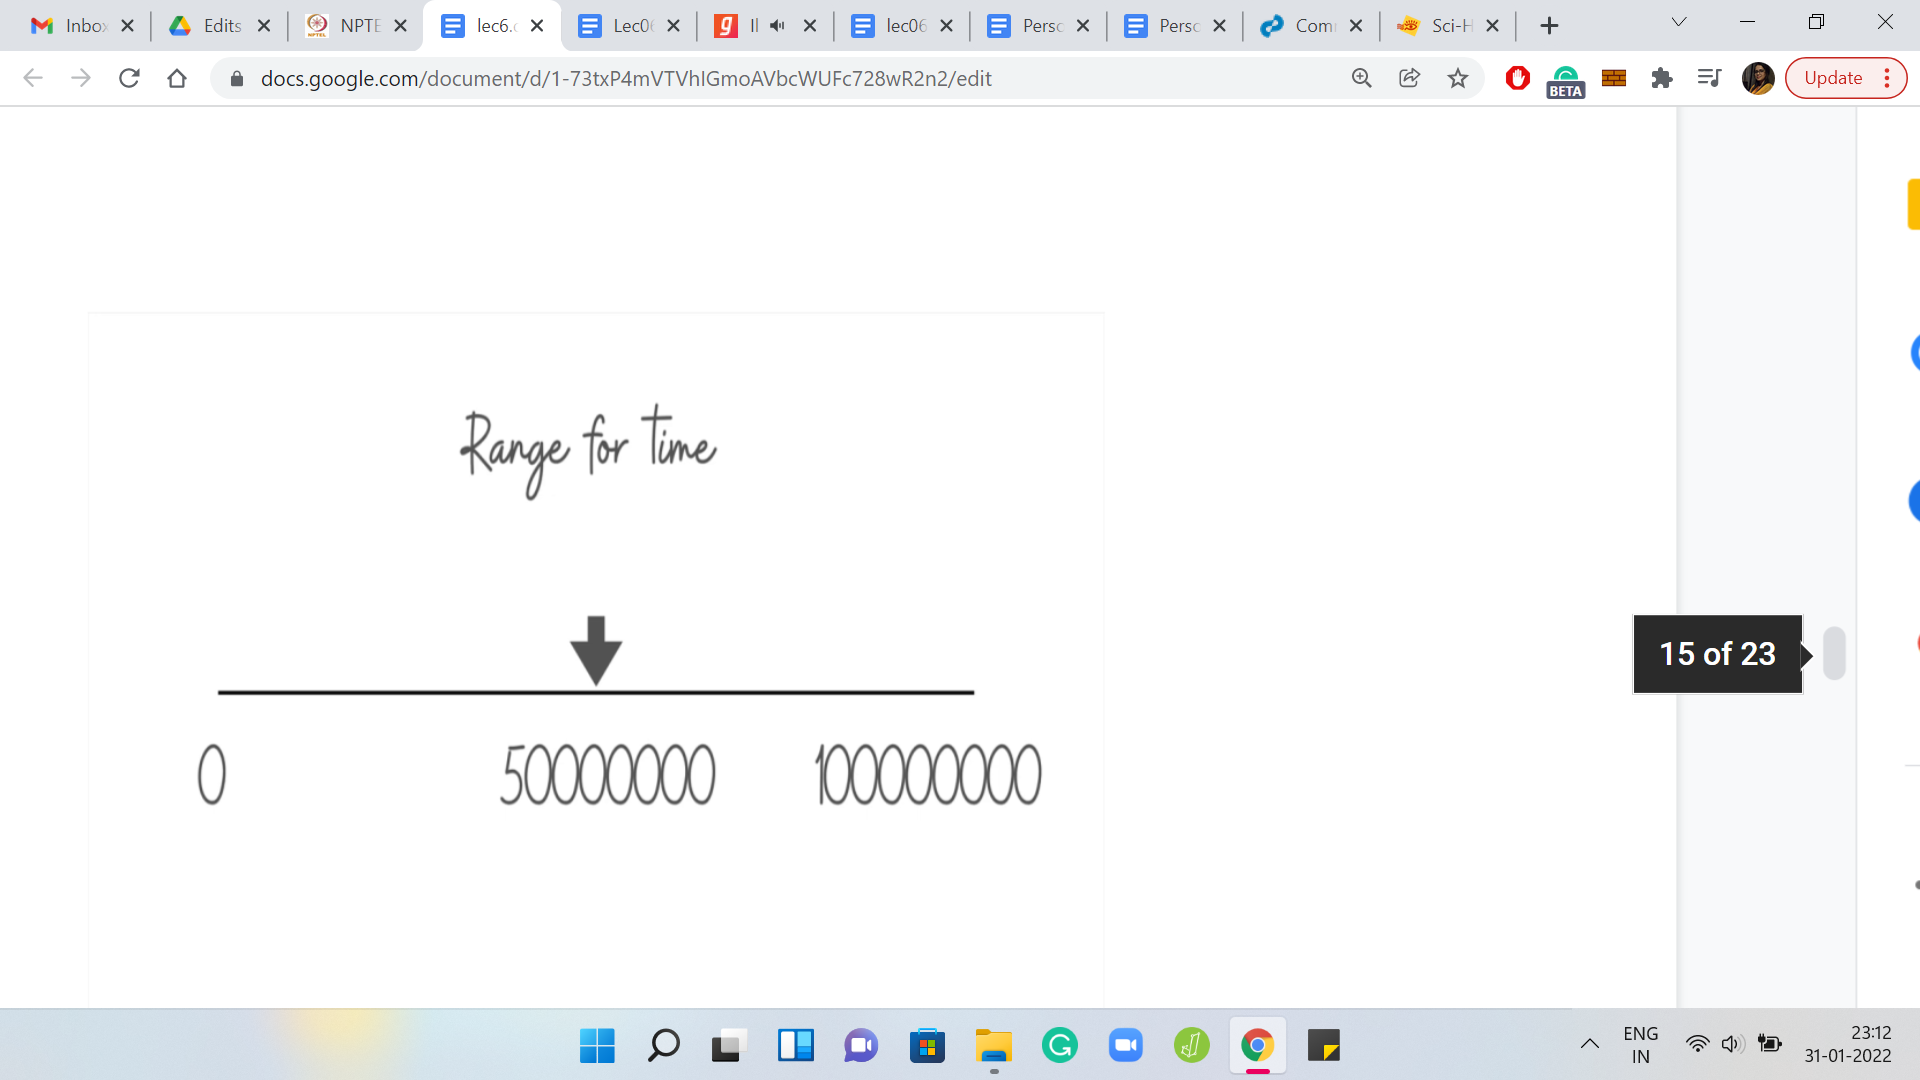This screenshot has height=1080, width=1920.
Task: Share this page using the share icon
Action: (1409, 78)
